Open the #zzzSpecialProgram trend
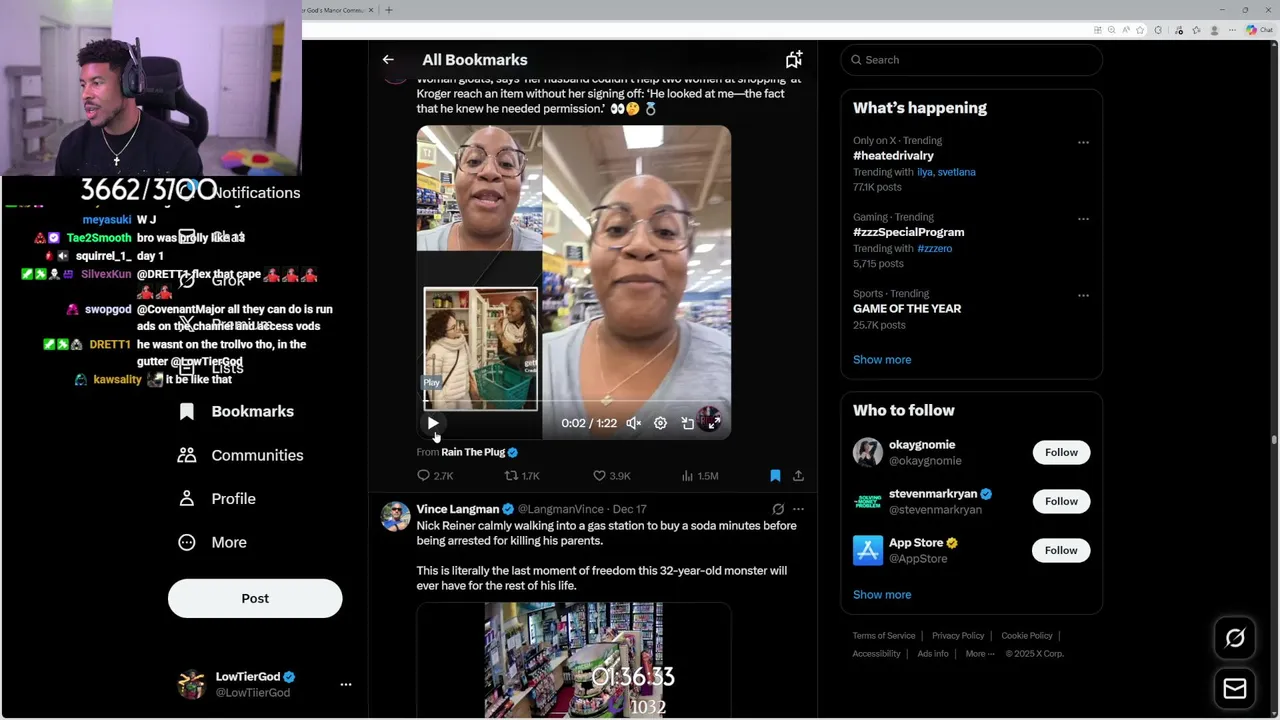The height and width of the screenshot is (720, 1280). point(908,232)
